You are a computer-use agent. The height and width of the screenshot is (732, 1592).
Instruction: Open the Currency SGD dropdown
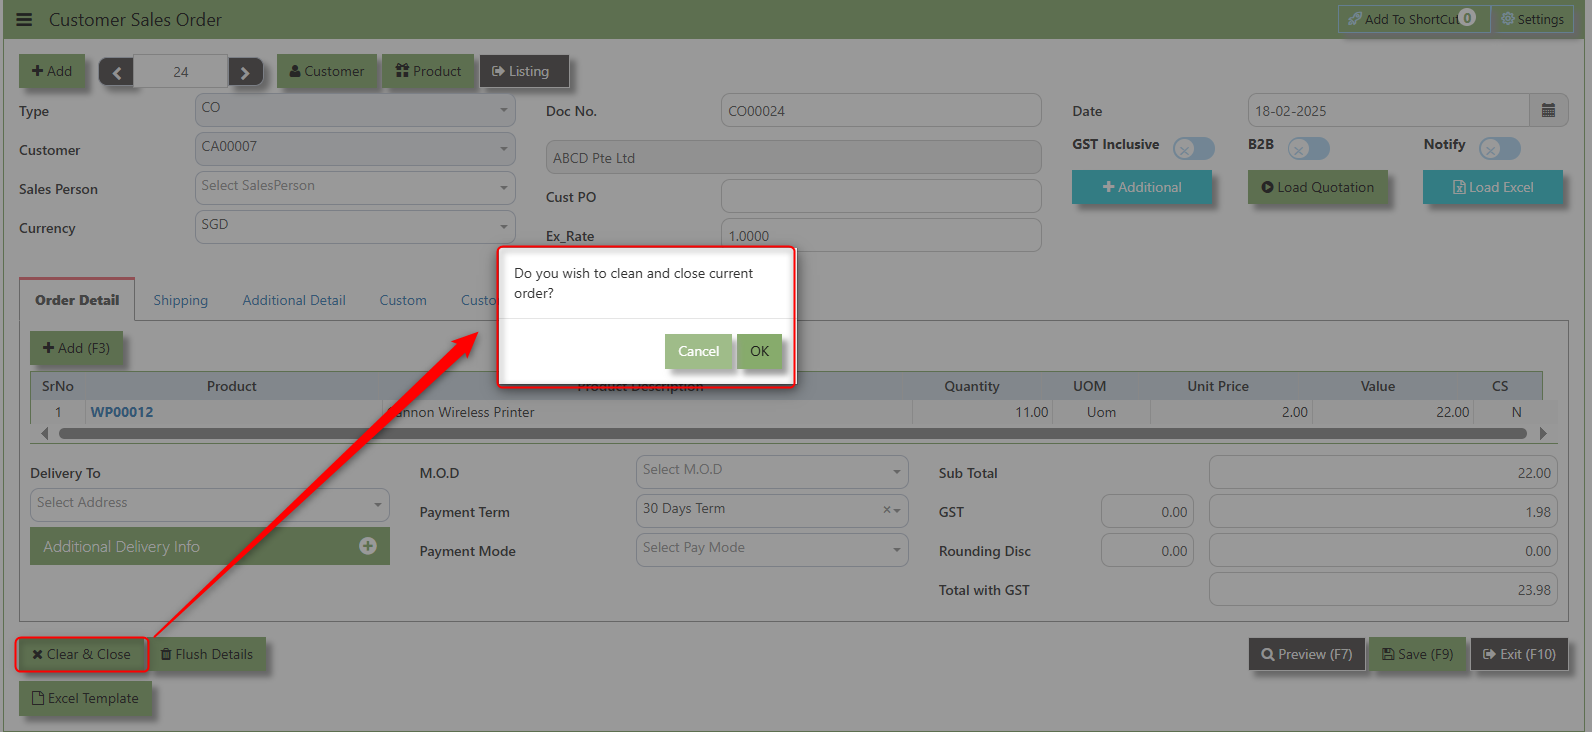(355, 226)
